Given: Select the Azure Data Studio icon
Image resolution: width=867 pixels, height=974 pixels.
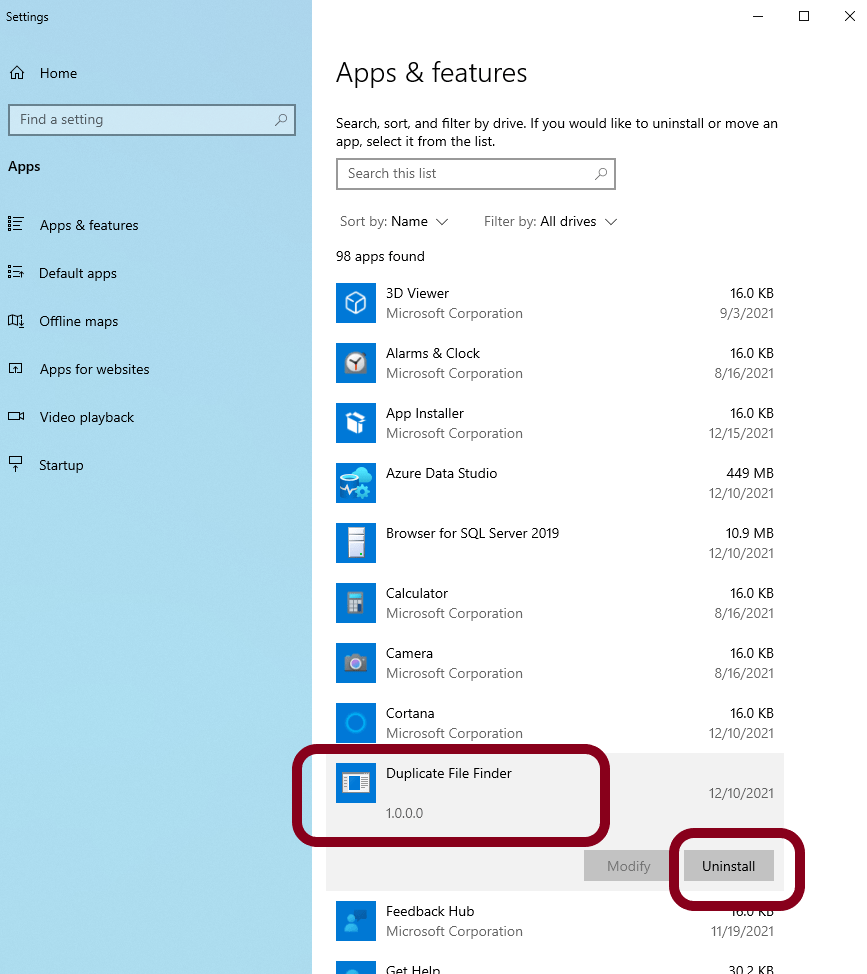Looking at the screenshot, I should (356, 483).
